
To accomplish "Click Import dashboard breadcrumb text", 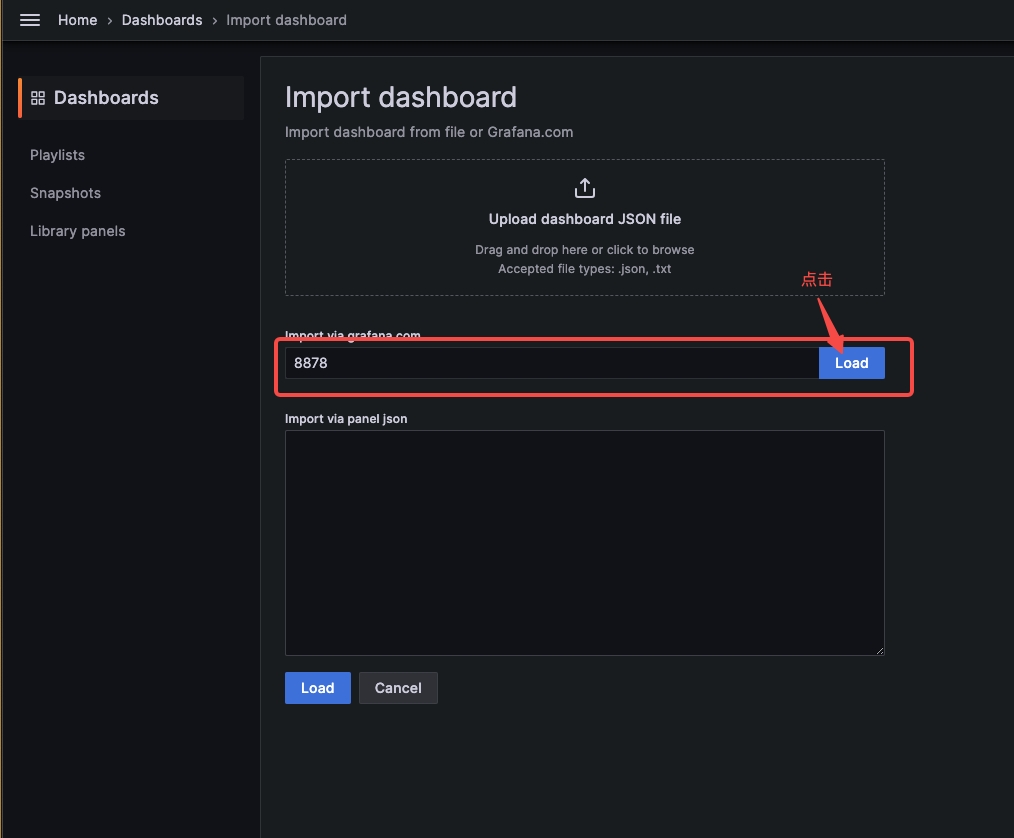I will [x=286, y=20].
